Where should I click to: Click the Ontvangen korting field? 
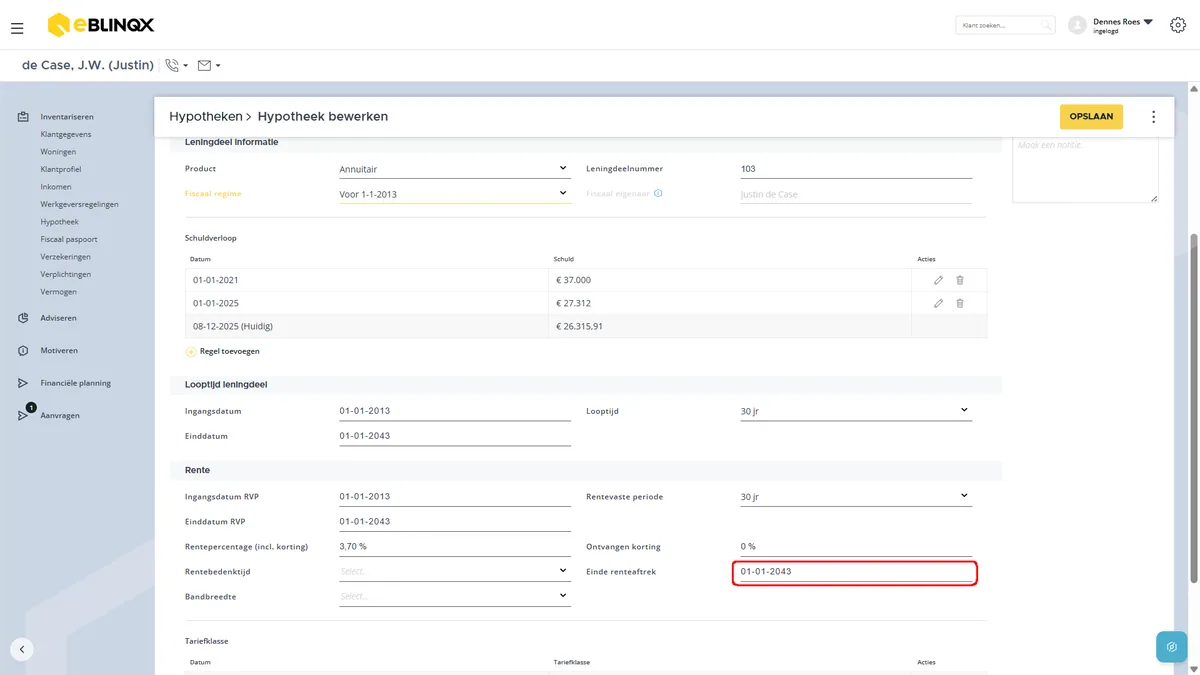pos(856,546)
